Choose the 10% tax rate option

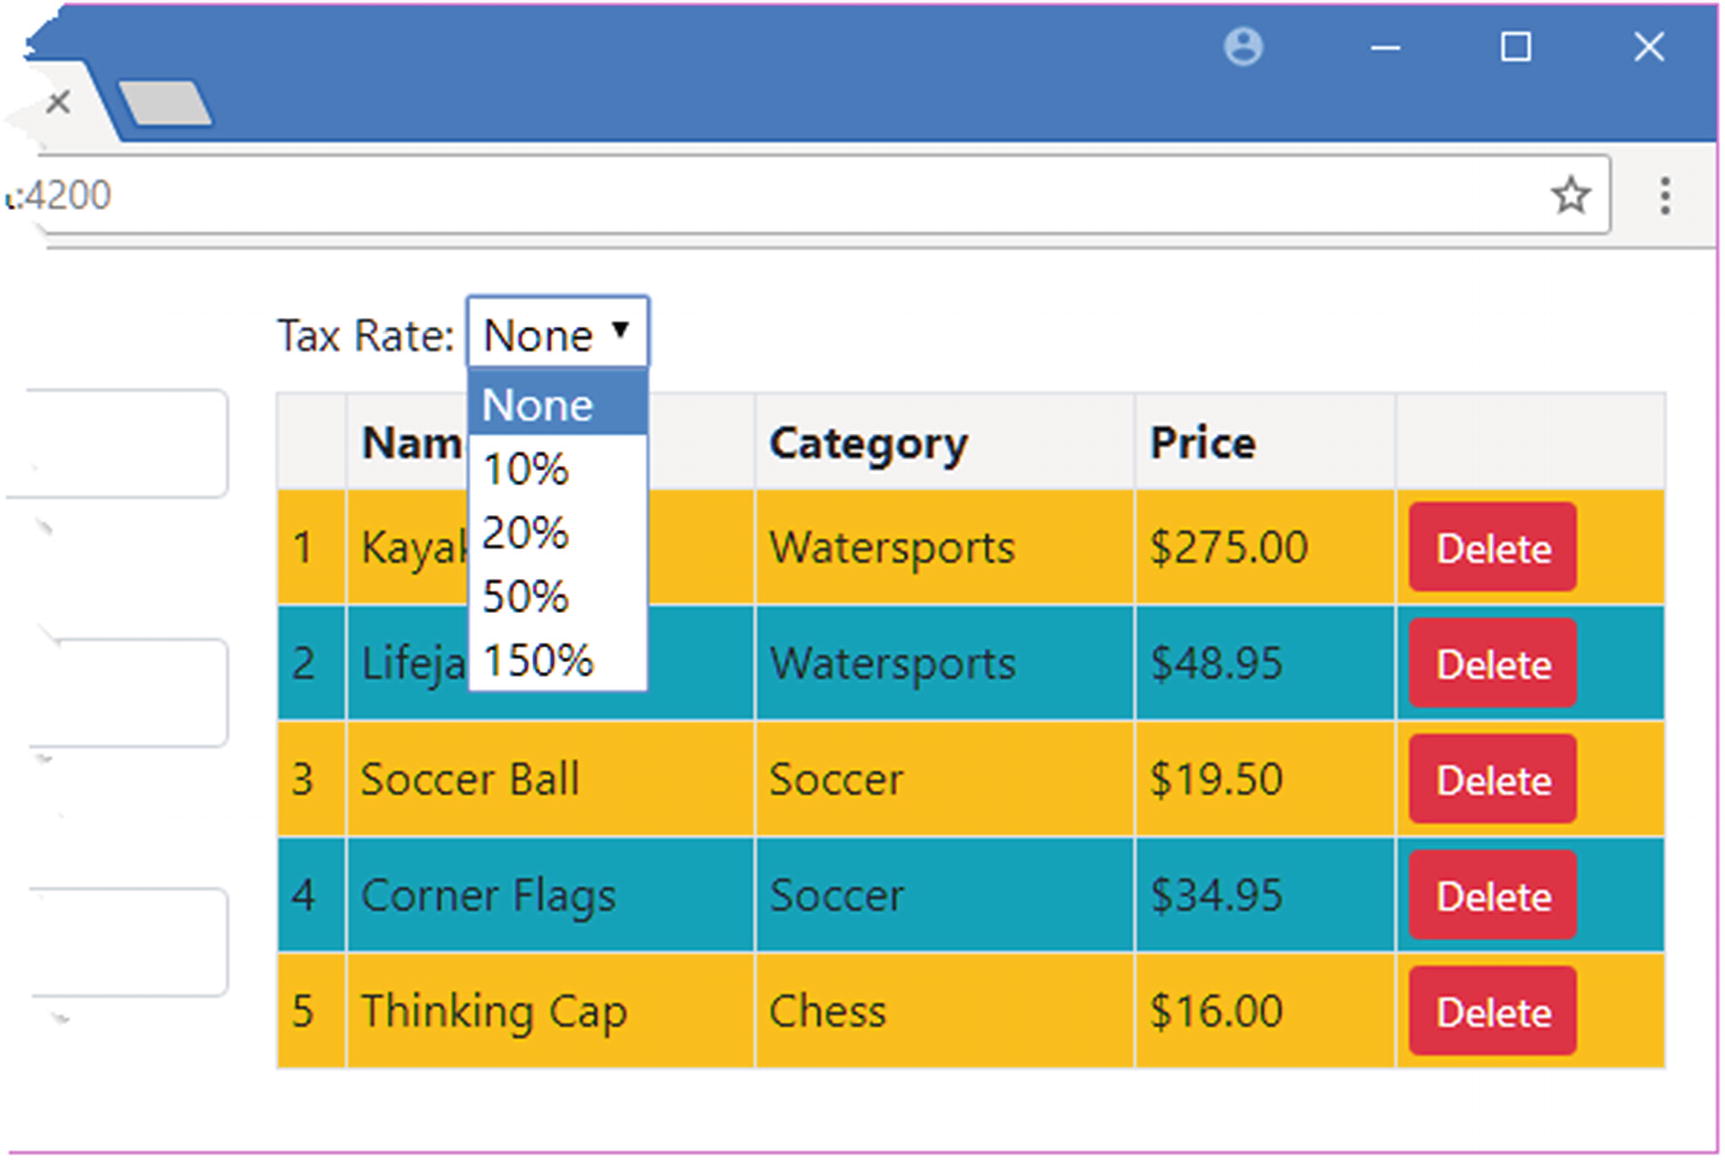tap(557, 469)
